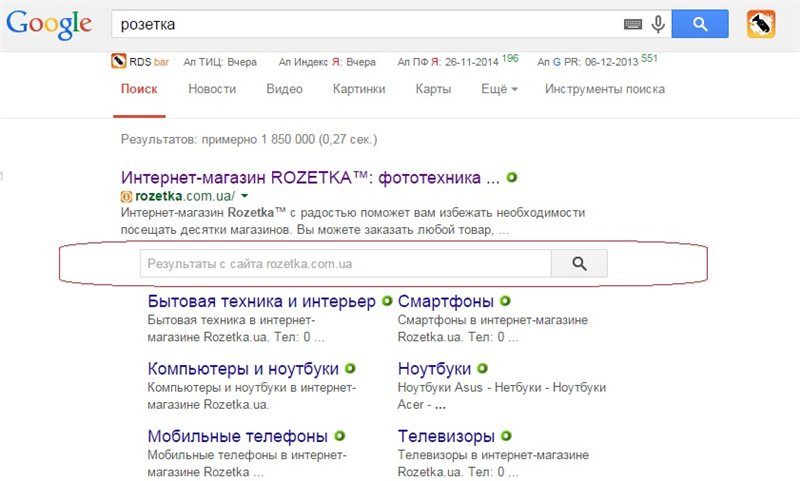Open the orange extension icon at top right
Viewport: 800px width, 481px height.
pyautogui.click(x=761, y=22)
